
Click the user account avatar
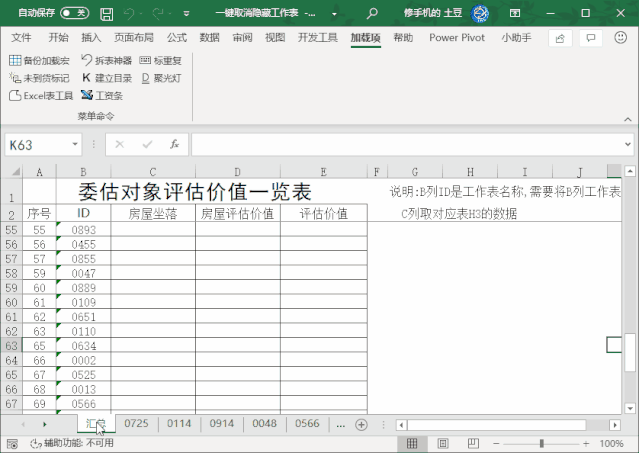coord(480,13)
